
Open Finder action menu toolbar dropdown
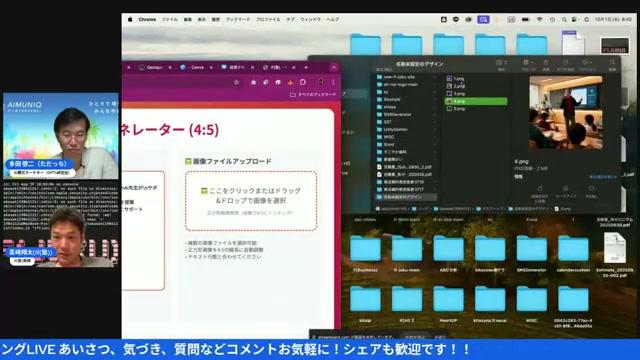(587, 62)
